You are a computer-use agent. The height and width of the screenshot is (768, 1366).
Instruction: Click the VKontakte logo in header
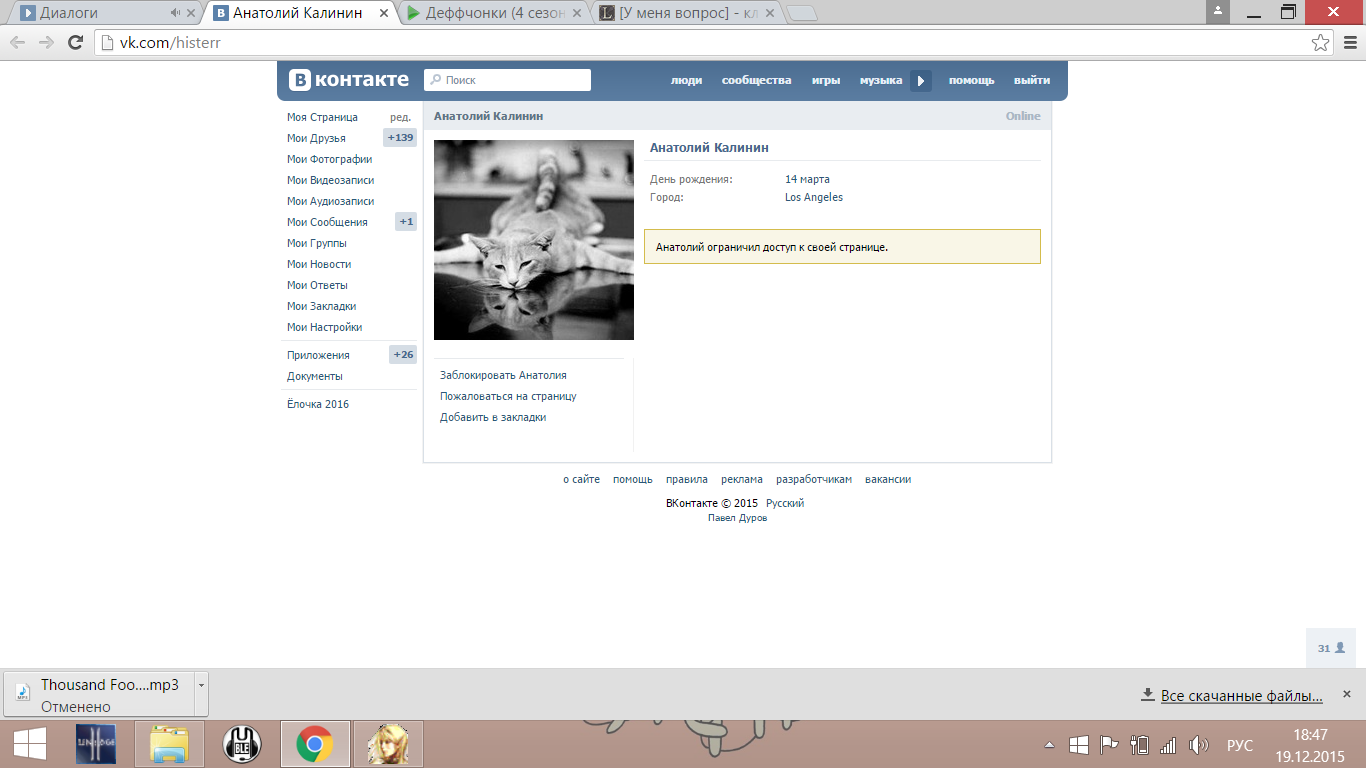349,80
